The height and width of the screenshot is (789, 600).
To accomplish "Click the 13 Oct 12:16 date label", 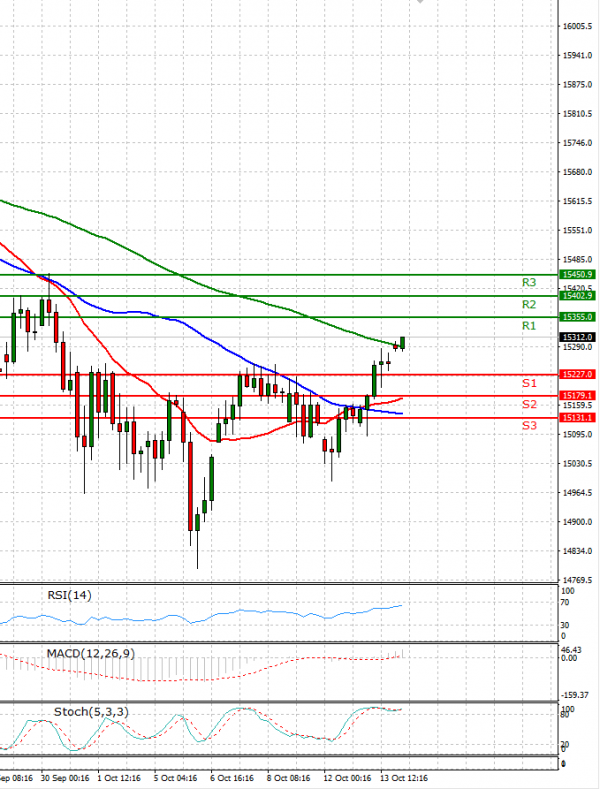I will tap(404, 778).
